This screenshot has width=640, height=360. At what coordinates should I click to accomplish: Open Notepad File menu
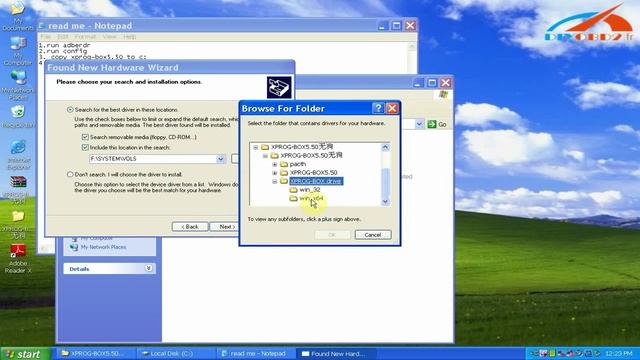coord(46,37)
